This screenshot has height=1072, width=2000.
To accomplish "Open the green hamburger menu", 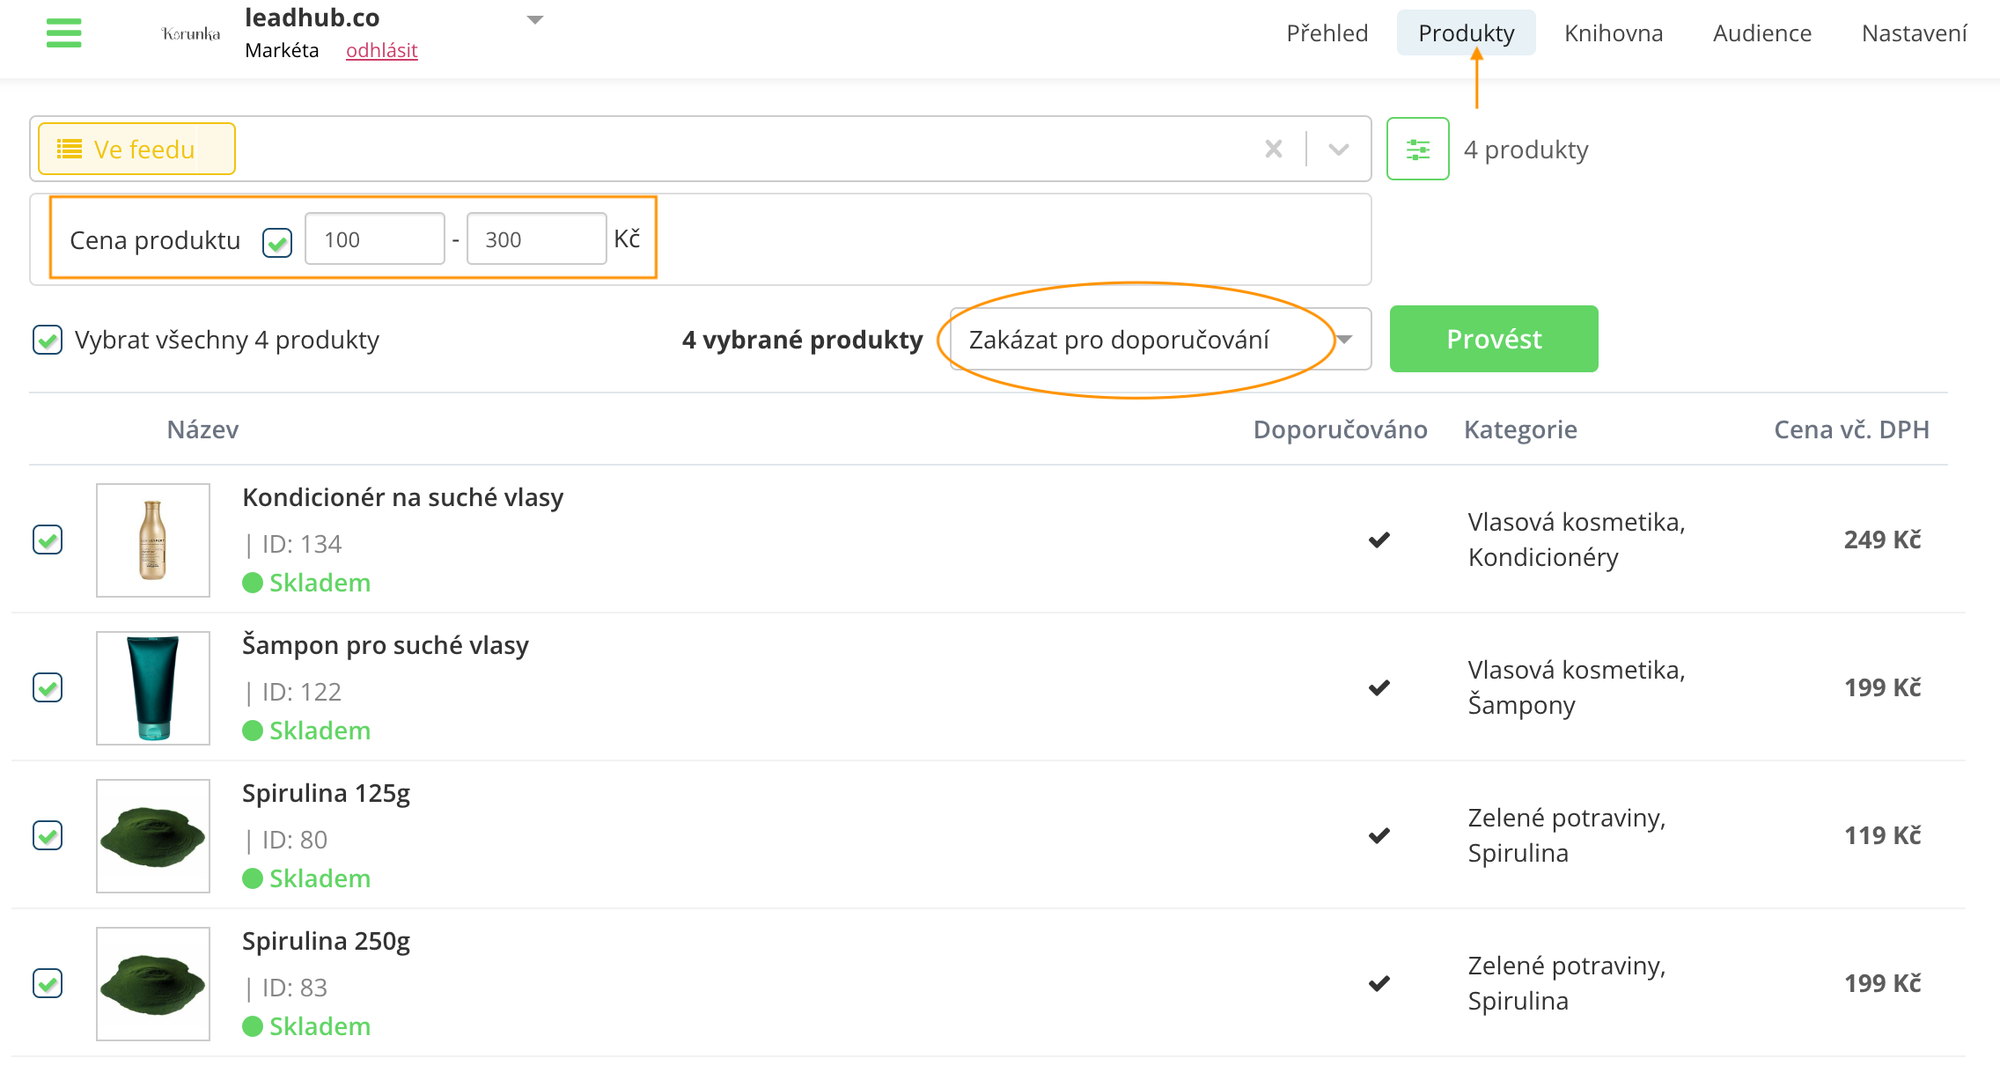I will pyautogui.click(x=64, y=33).
